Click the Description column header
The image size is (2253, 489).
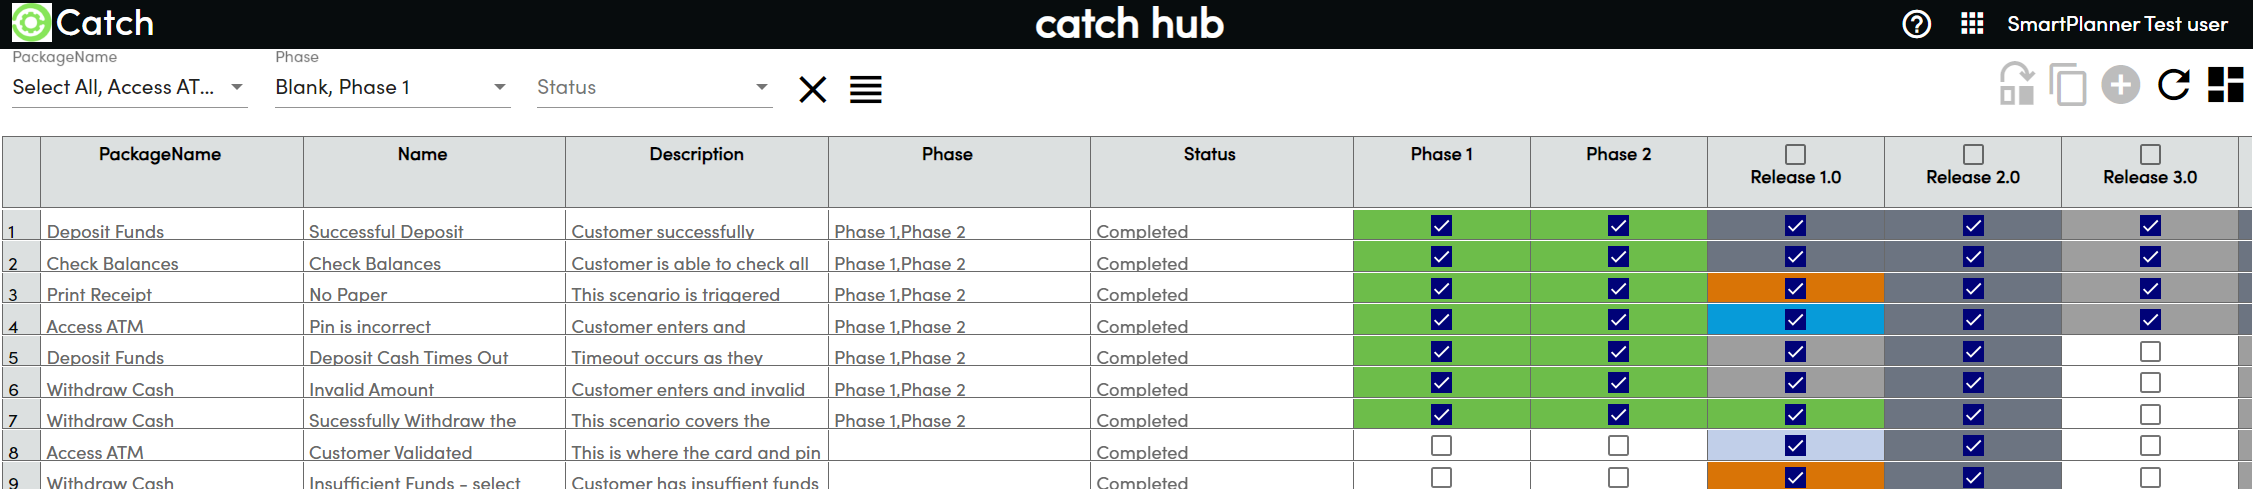pyautogui.click(x=696, y=154)
